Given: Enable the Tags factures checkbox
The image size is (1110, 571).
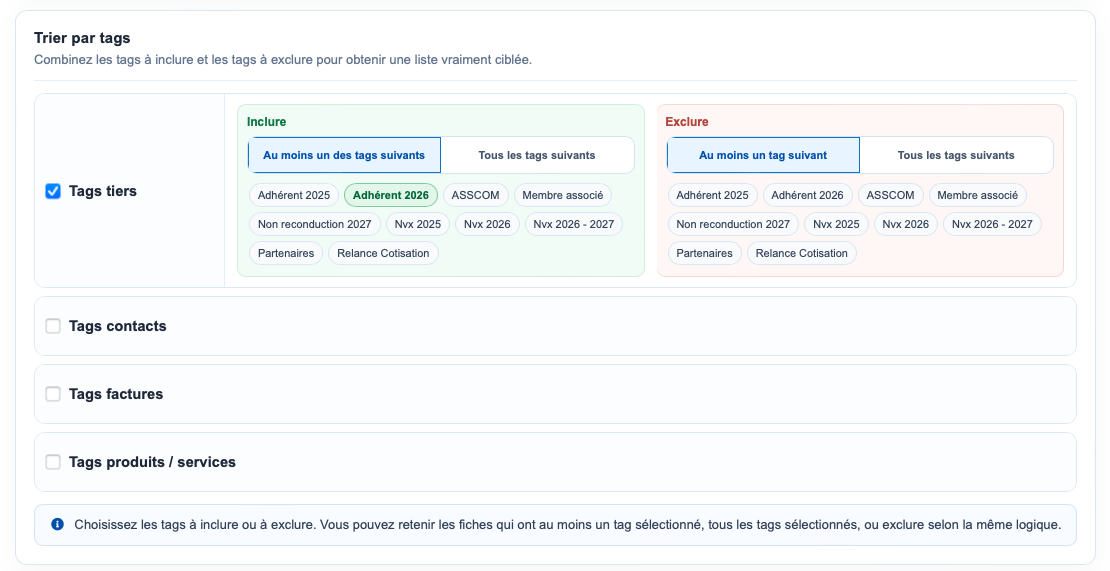Looking at the screenshot, I should point(53,394).
